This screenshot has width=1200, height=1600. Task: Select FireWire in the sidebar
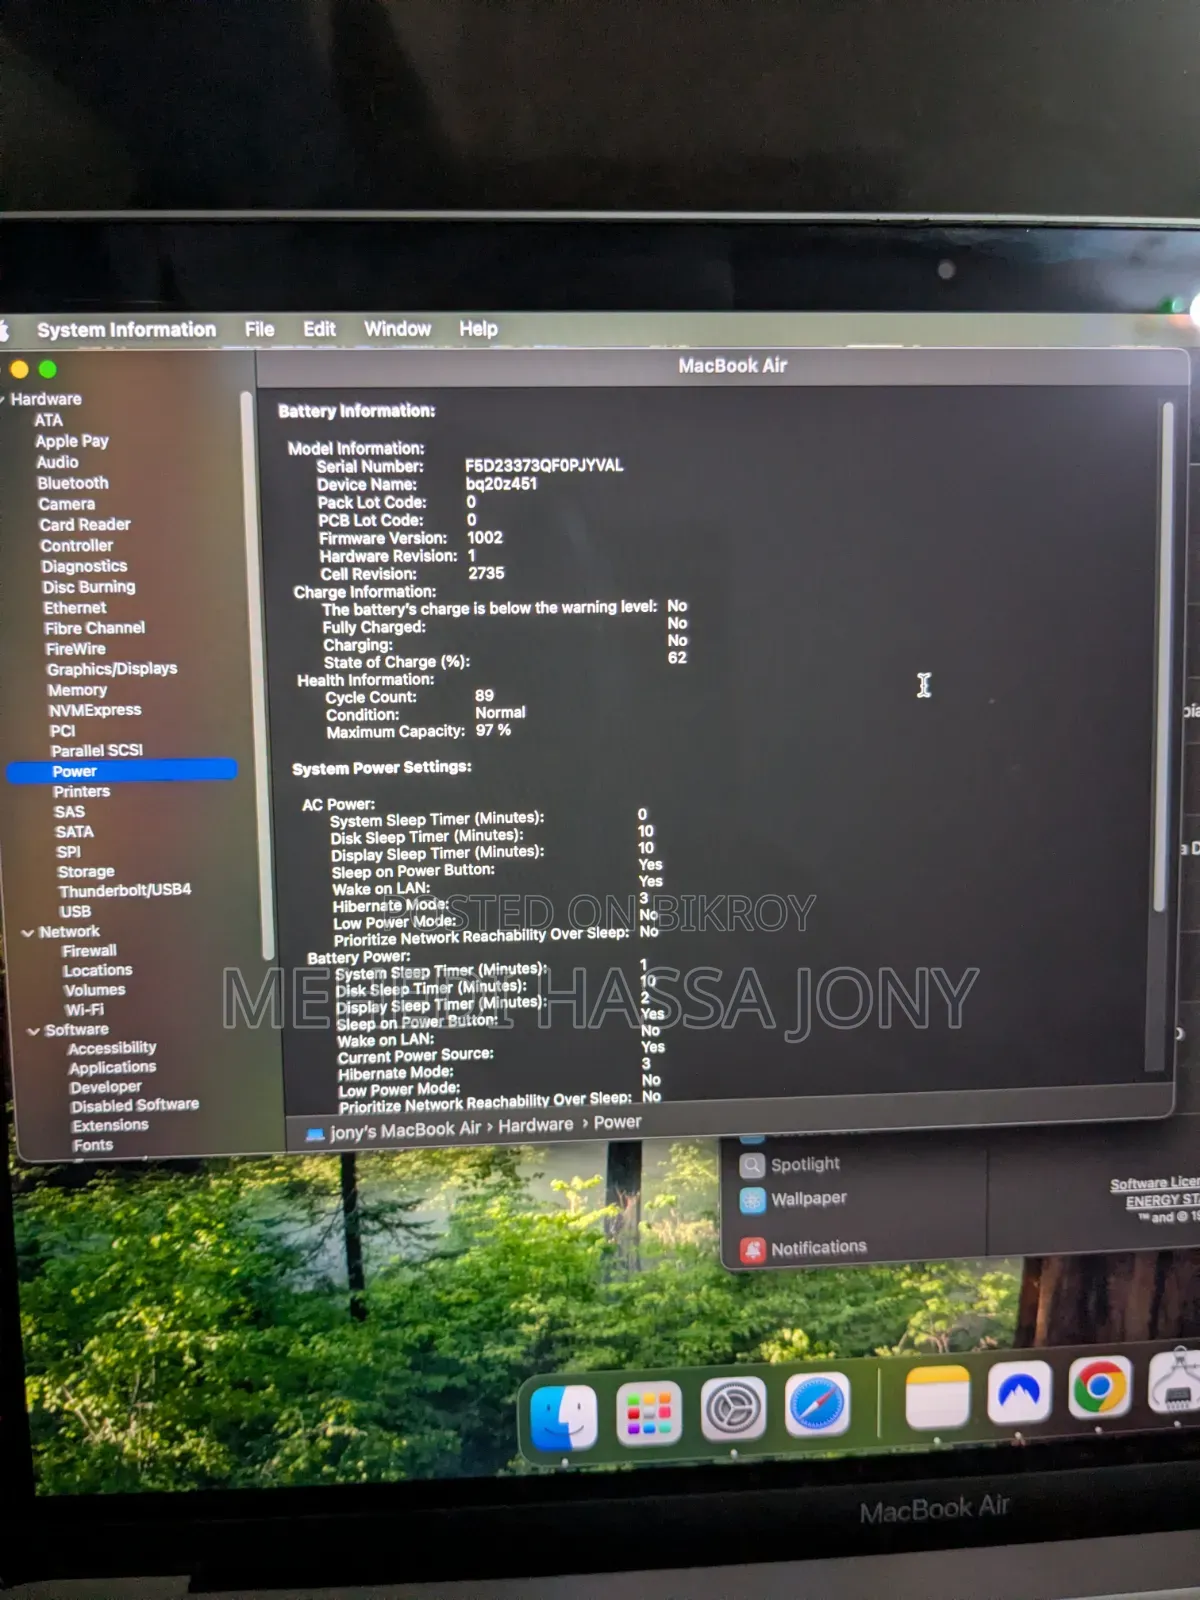(75, 649)
